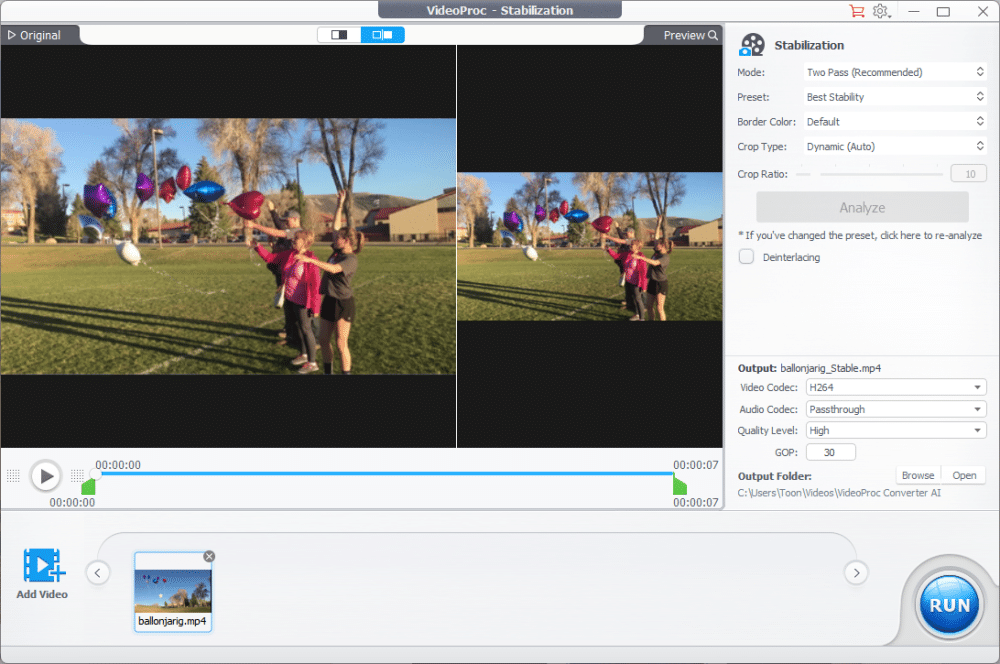Image resolution: width=1000 pixels, height=664 pixels.
Task: Click the grip dots right of play button
Action: (x=77, y=475)
